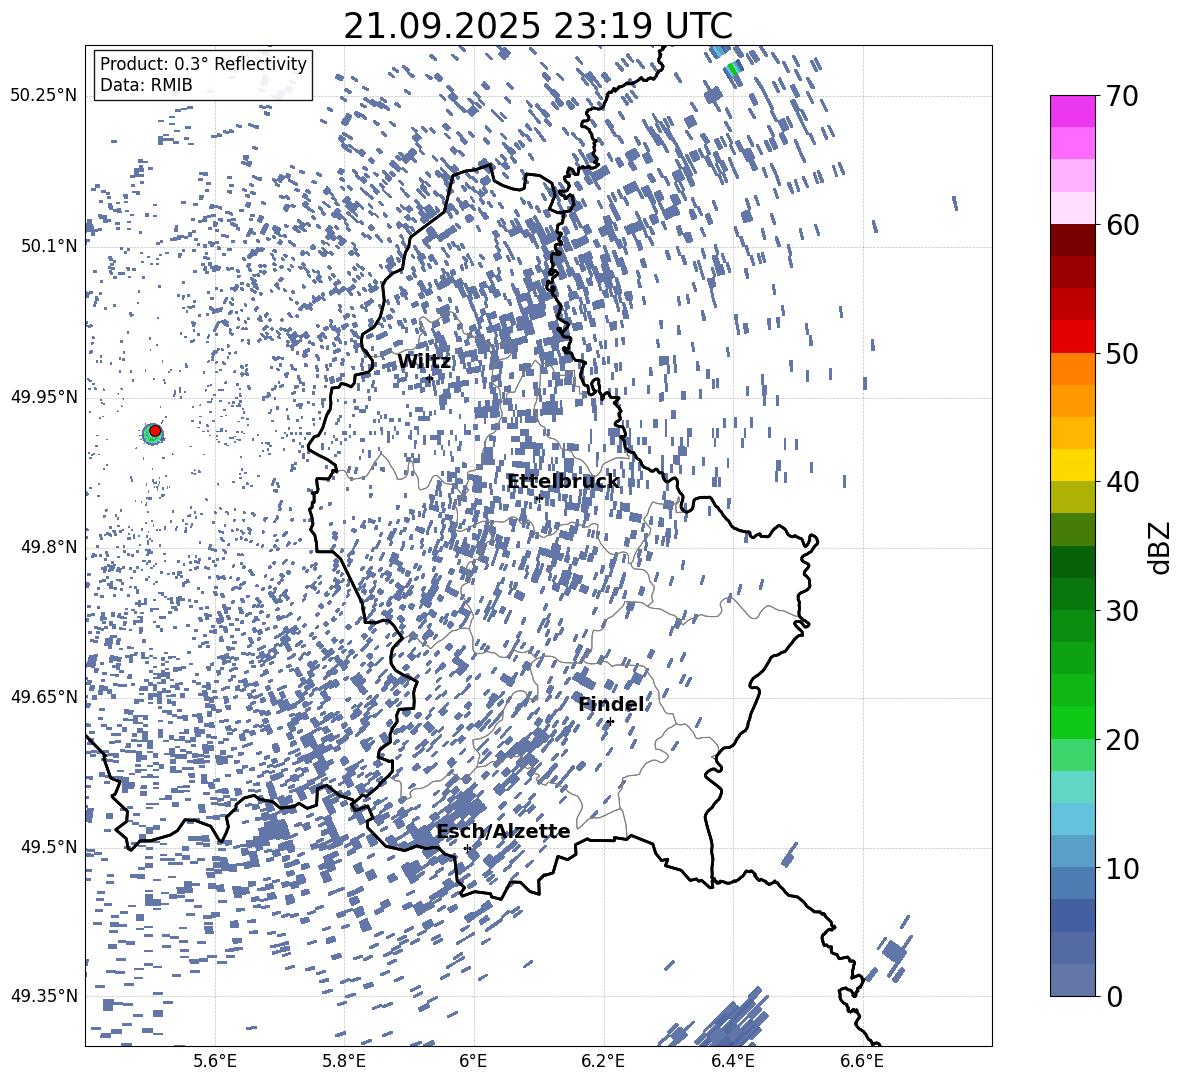Click the 6.4°E longitude label

tap(732, 1061)
